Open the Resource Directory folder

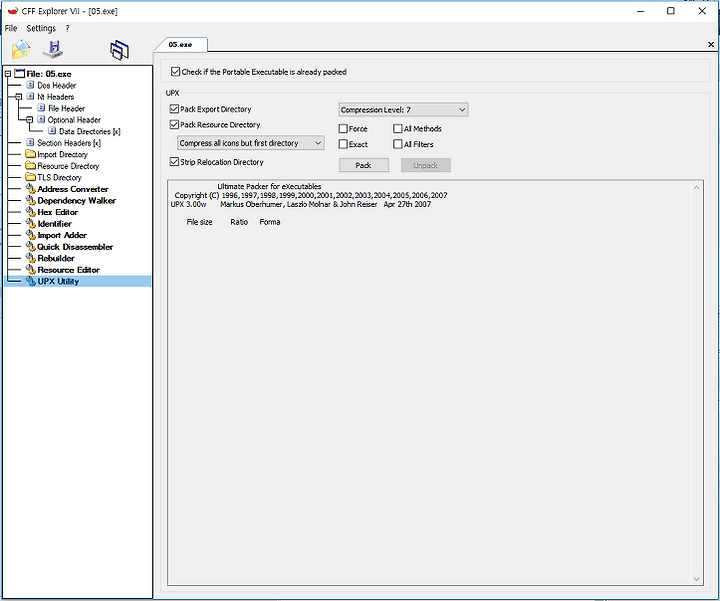coord(68,166)
